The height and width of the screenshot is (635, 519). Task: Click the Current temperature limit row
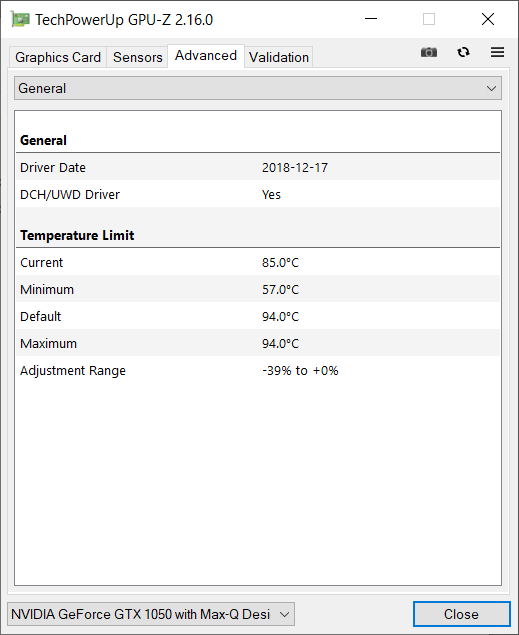tap(258, 262)
